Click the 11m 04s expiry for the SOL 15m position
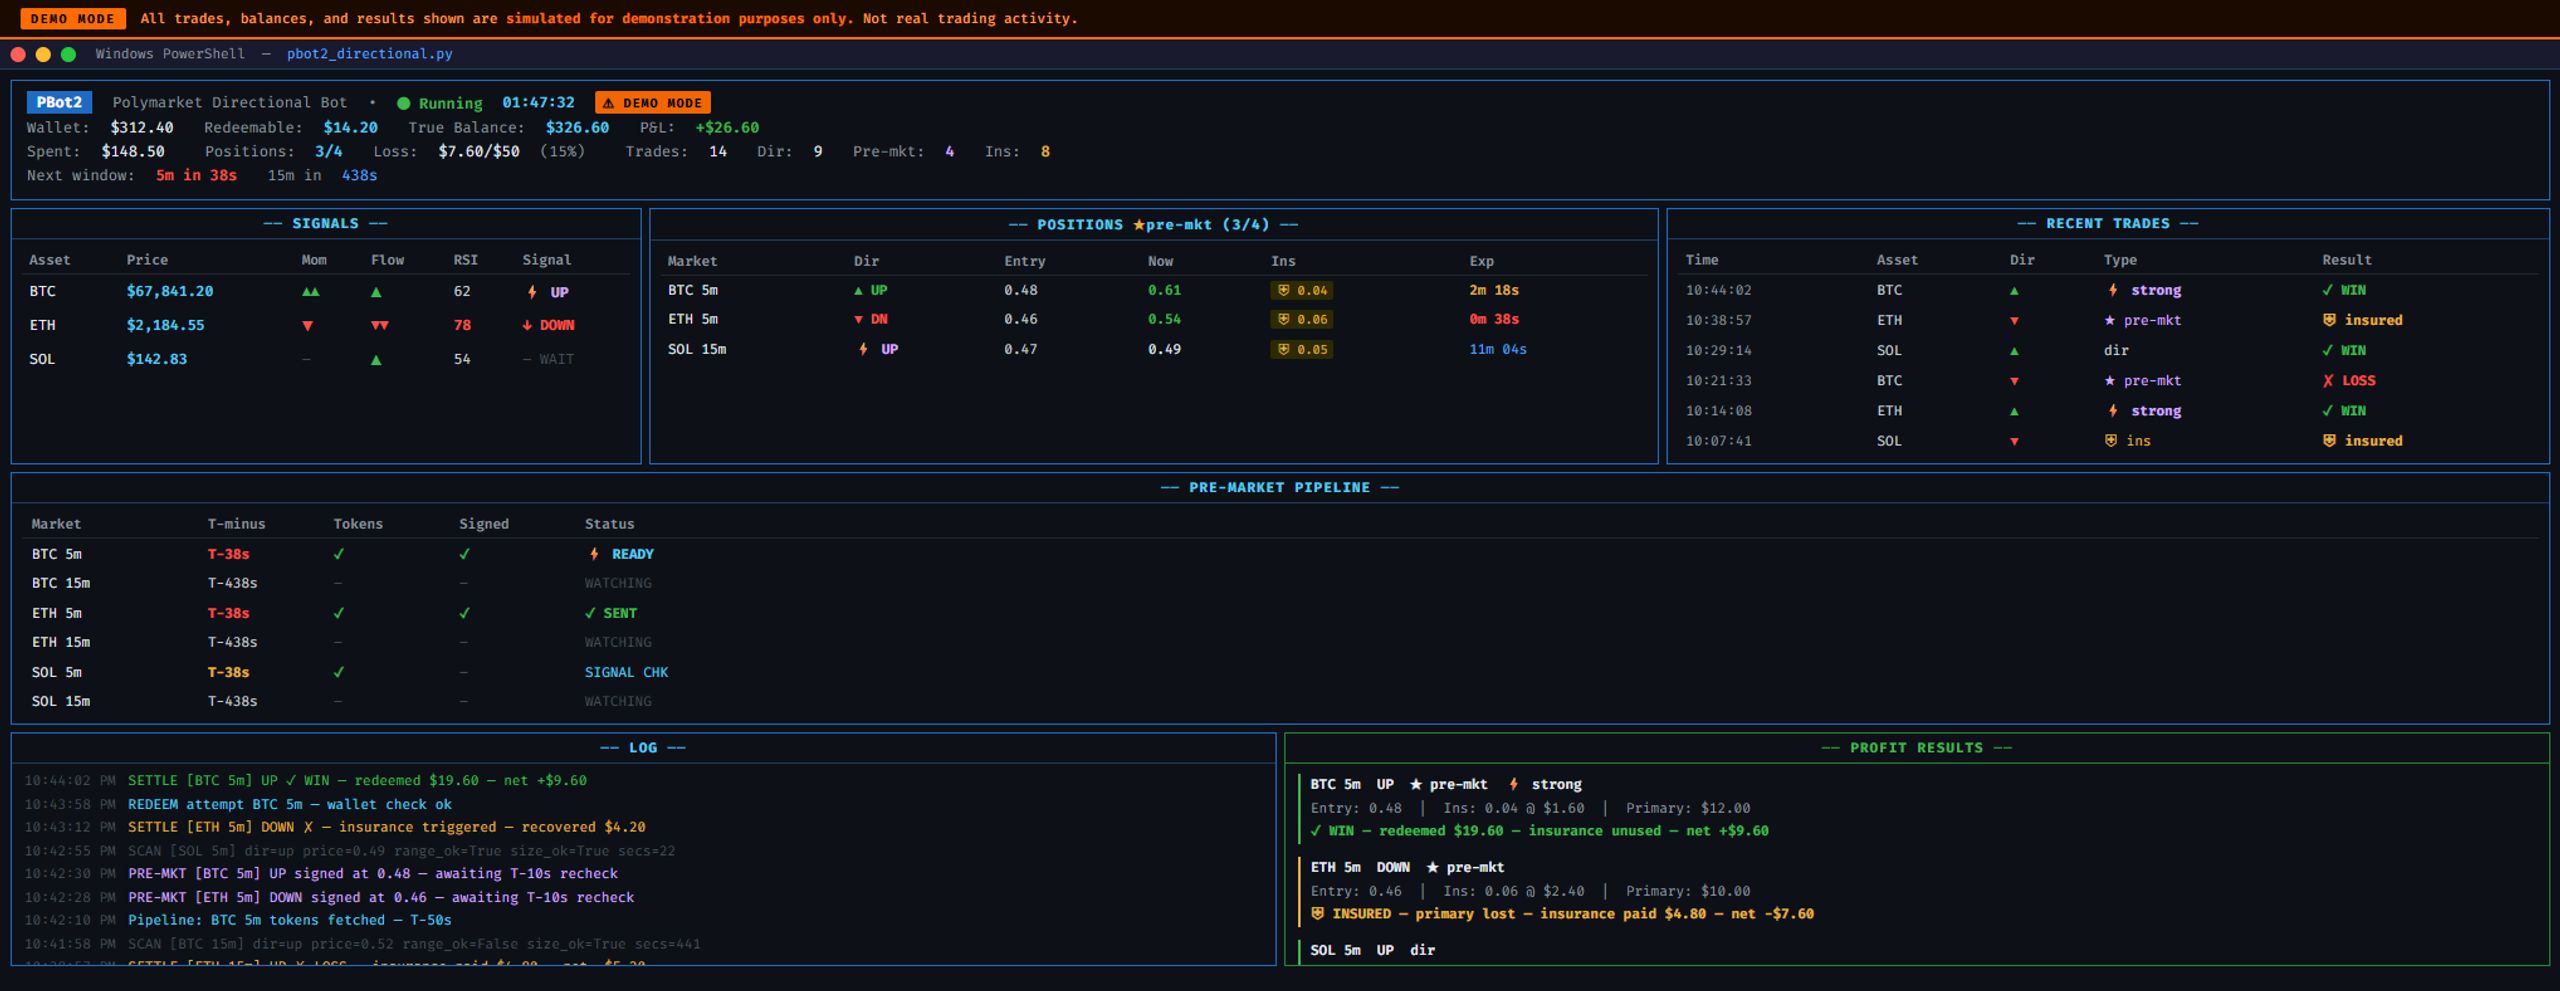This screenshot has height=991, width=2560. [x=1497, y=349]
